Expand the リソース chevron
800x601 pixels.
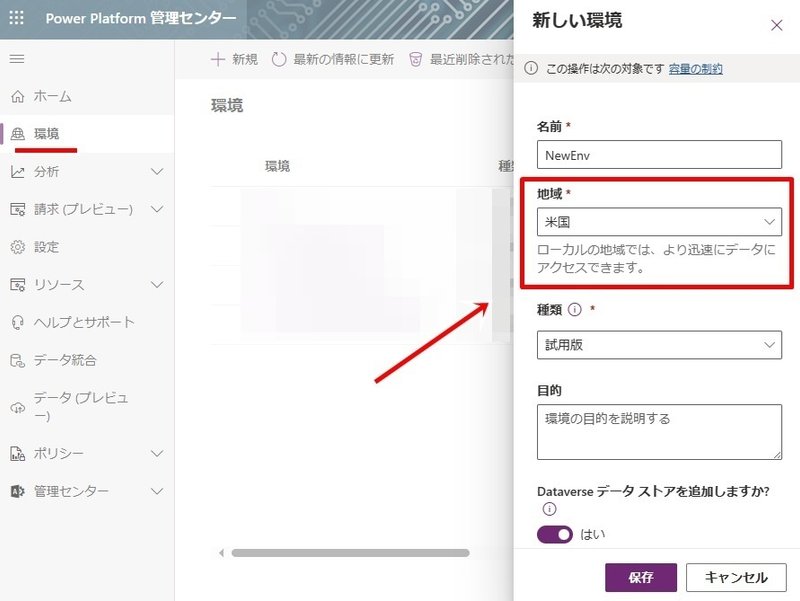[x=157, y=285]
